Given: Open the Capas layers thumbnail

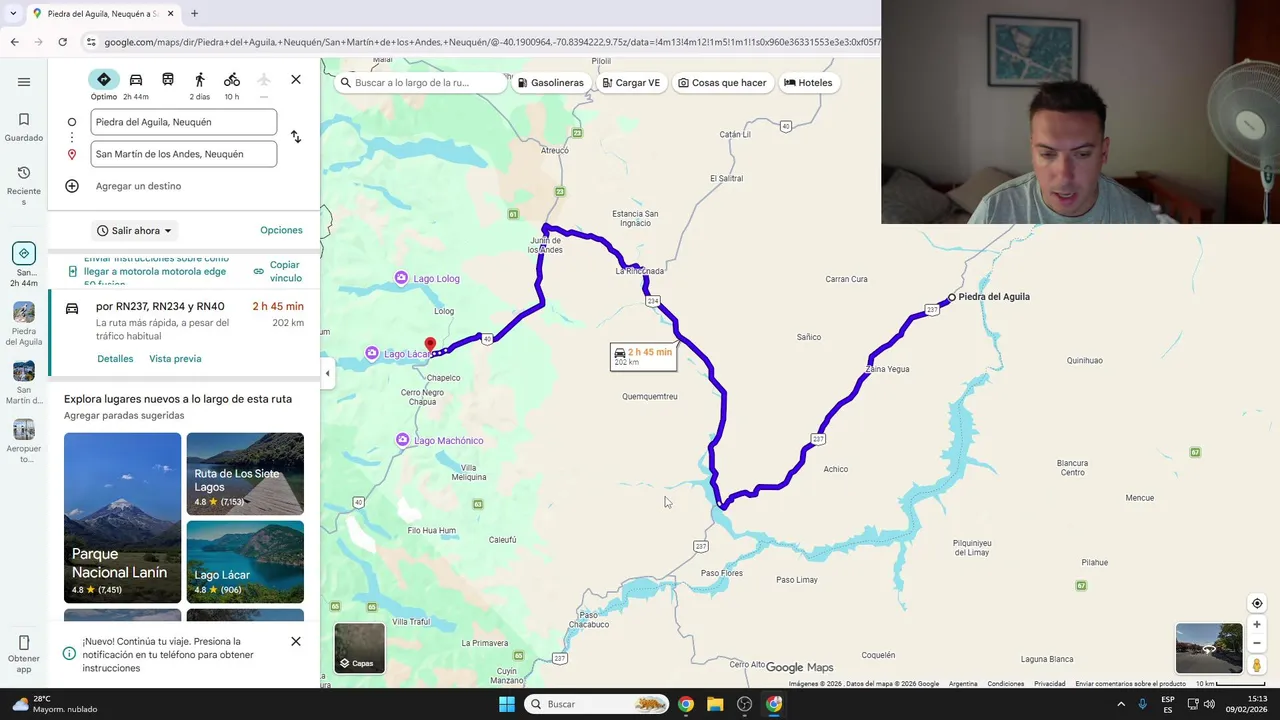Looking at the screenshot, I should tap(359, 648).
